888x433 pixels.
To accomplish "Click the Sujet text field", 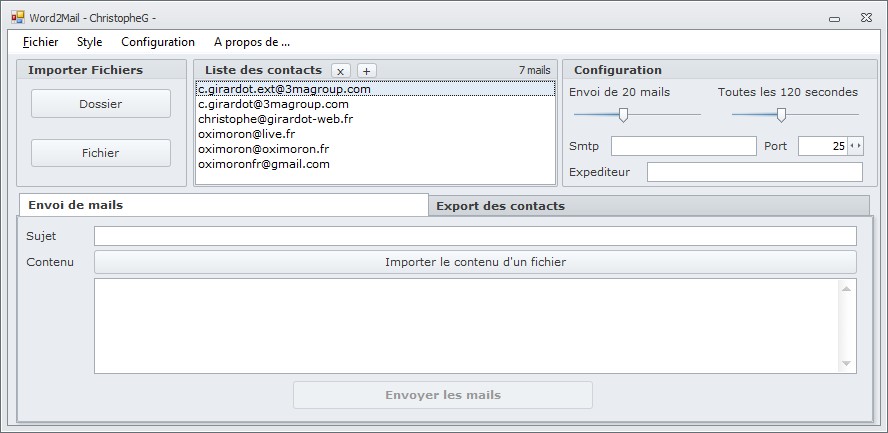I will 475,236.
